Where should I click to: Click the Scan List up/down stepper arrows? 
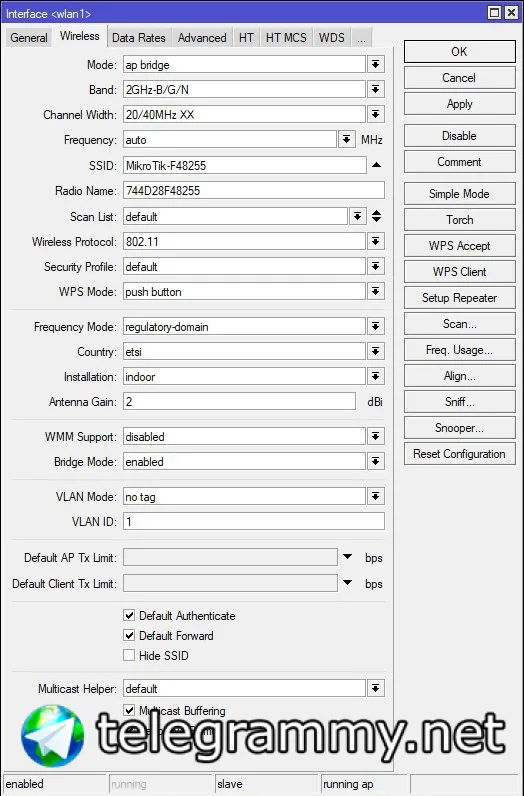pyautogui.click(x=376, y=216)
